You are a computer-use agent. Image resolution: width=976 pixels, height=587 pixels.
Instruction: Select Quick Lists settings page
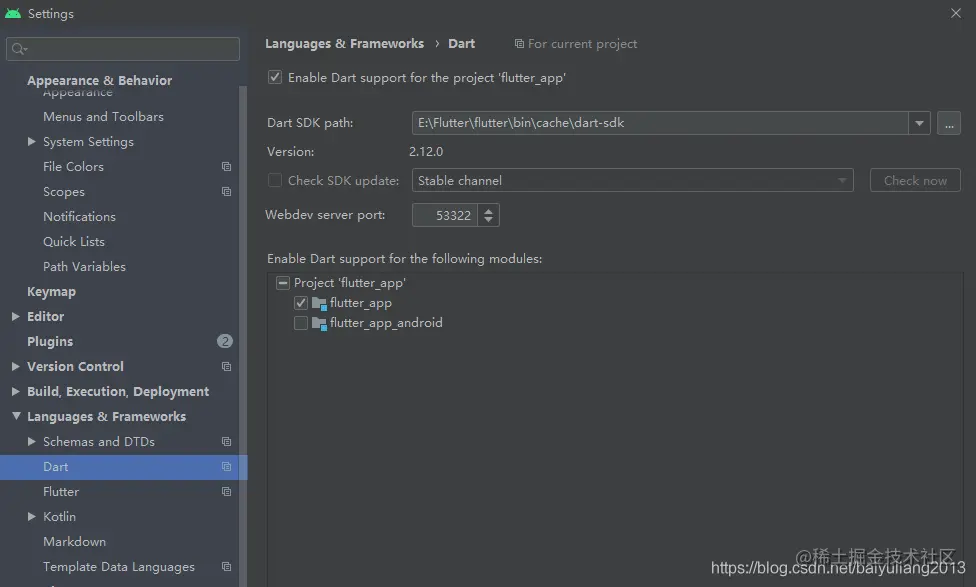pyautogui.click(x=73, y=242)
